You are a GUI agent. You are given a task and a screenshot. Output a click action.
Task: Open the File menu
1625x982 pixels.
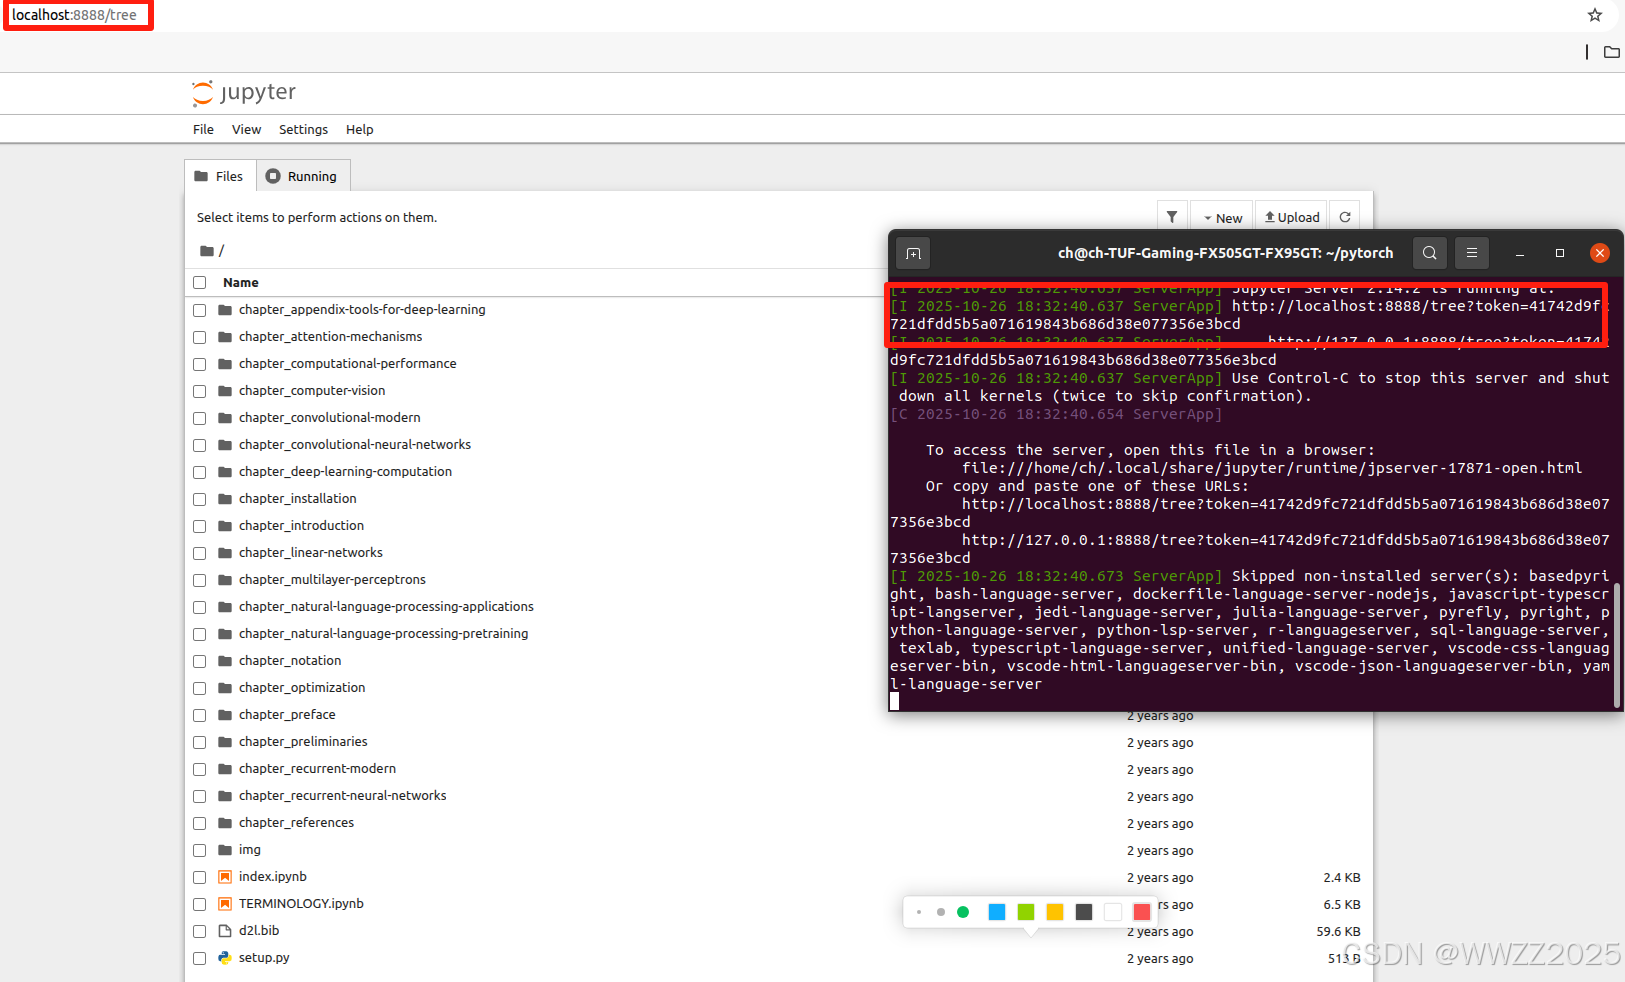pos(203,130)
